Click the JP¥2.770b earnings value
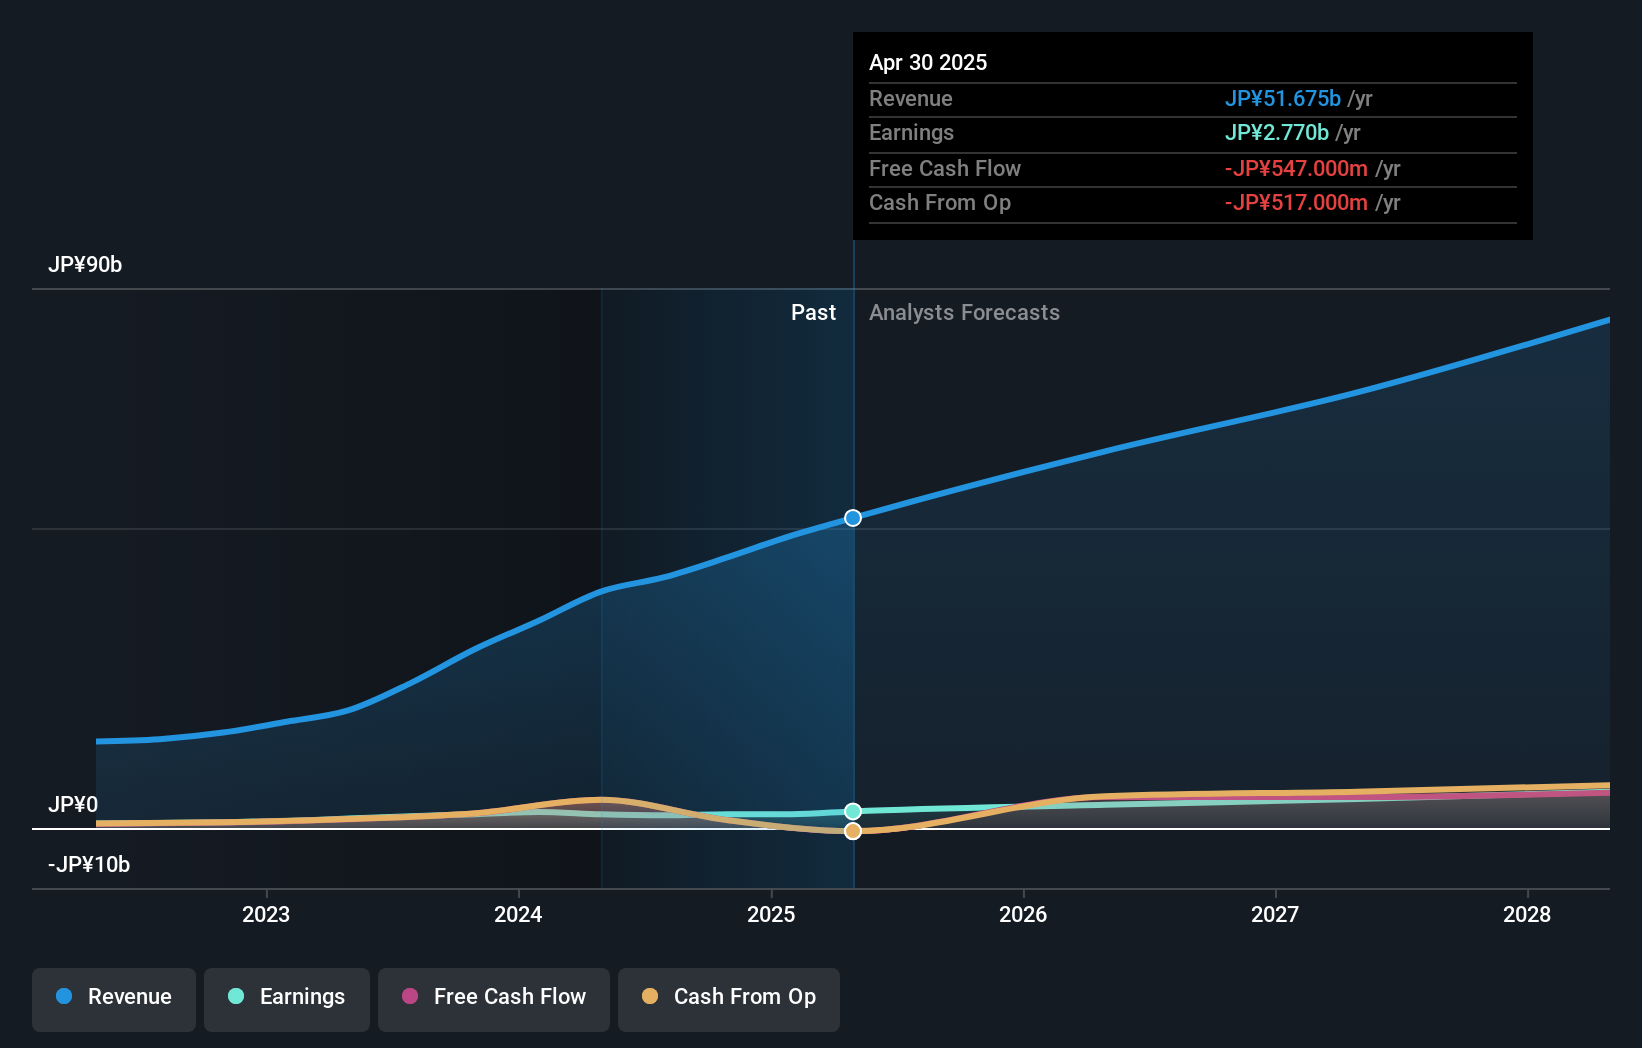 (1277, 133)
